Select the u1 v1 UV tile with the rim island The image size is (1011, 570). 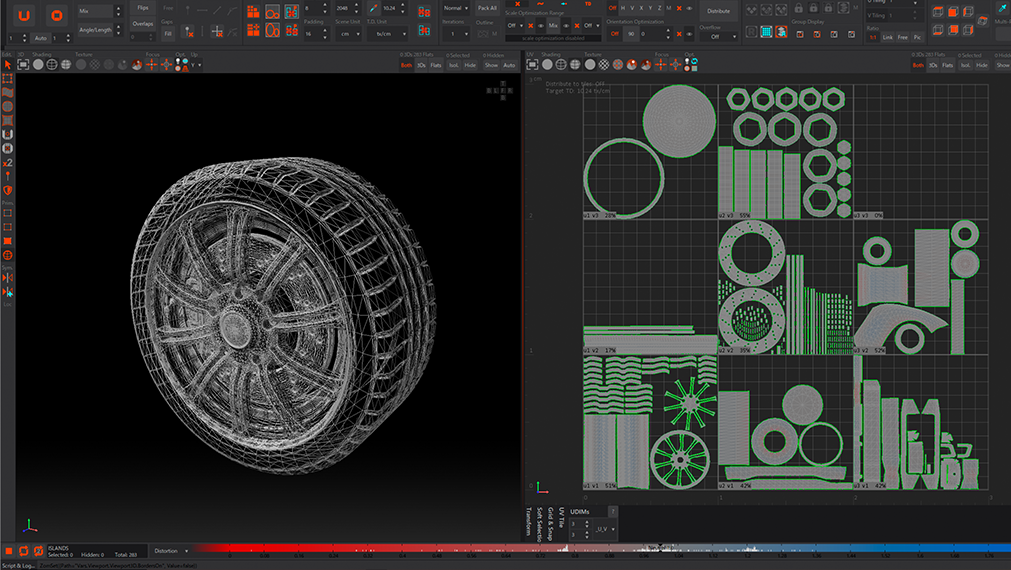[x=650, y=422]
